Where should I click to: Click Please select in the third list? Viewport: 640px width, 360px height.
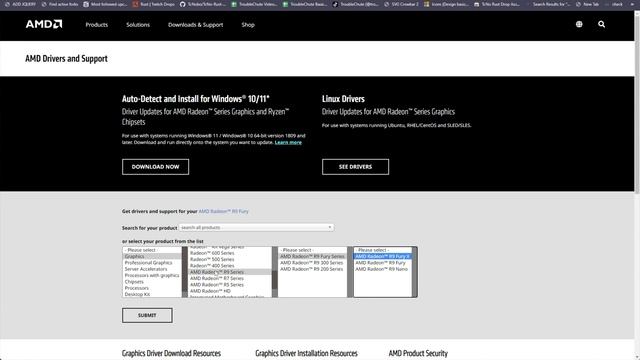(312, 250)
